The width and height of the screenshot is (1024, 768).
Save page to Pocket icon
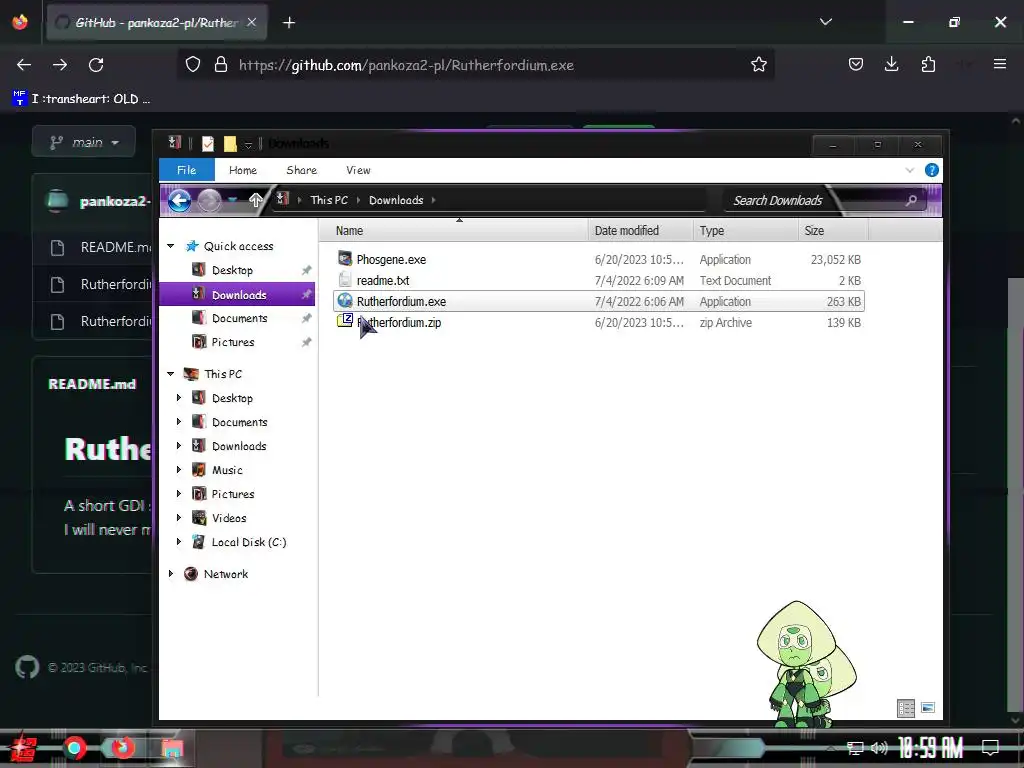click(x=856, y=64)
